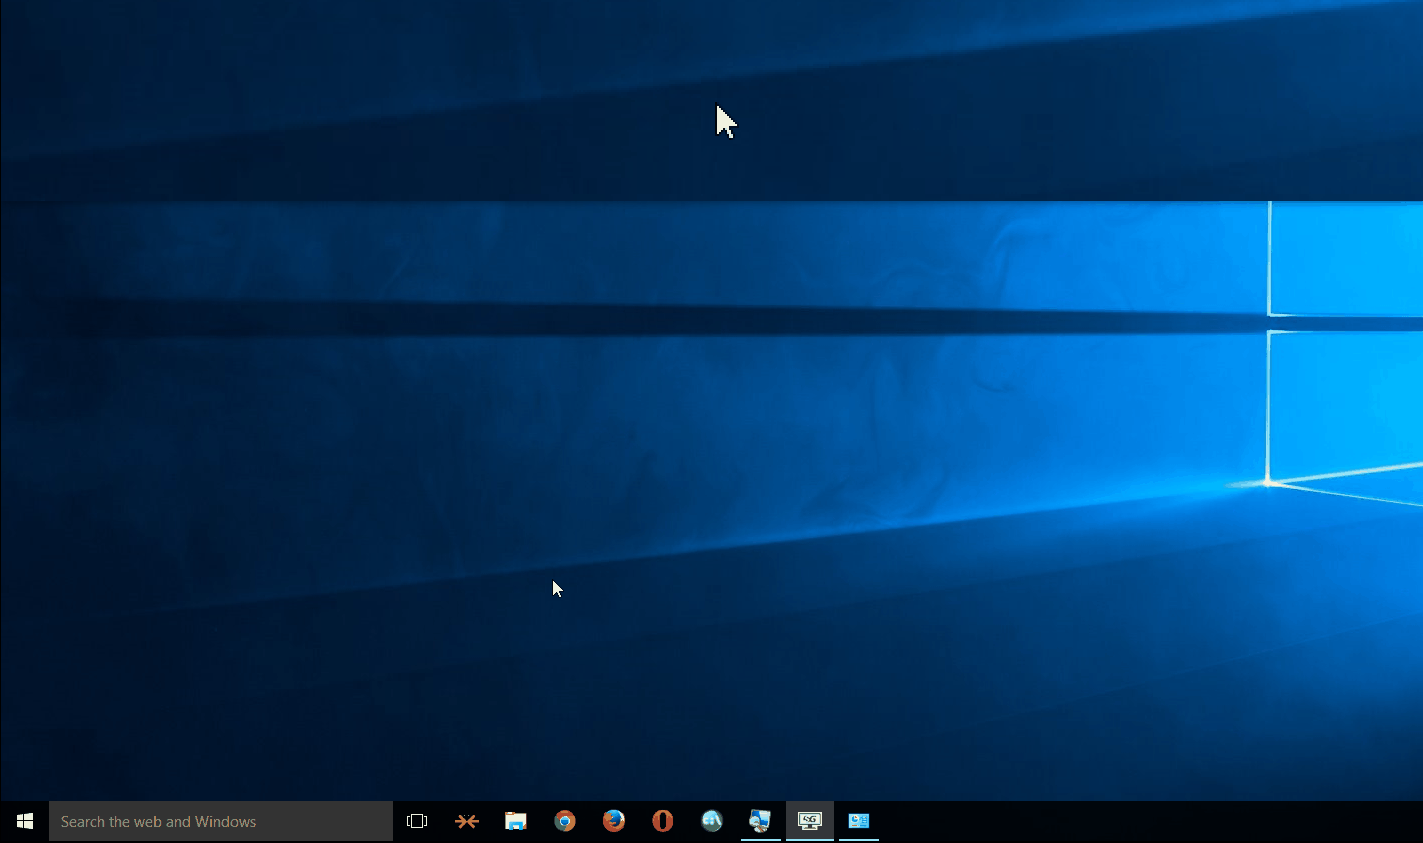Click the 'Search the web and Windows' box
Image resolution: width=1423 pixels, height=843 pixels.
pyautogui.click(x=220, y=821)
